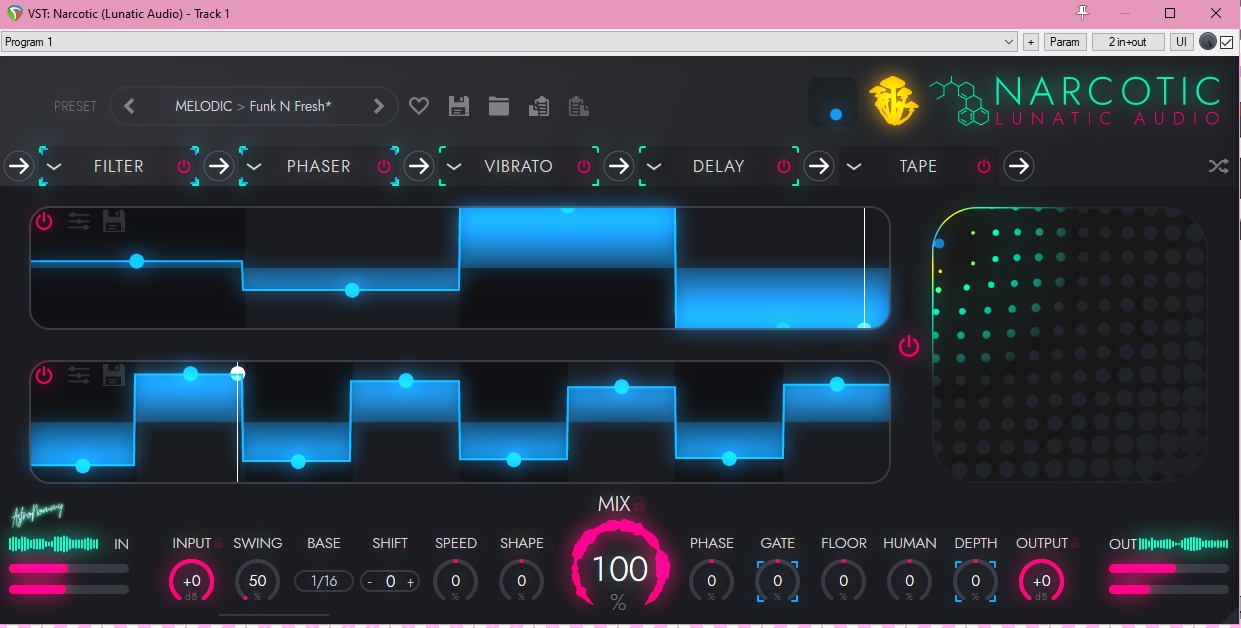Decrease SHIFT with the minus button

point(370,581)
